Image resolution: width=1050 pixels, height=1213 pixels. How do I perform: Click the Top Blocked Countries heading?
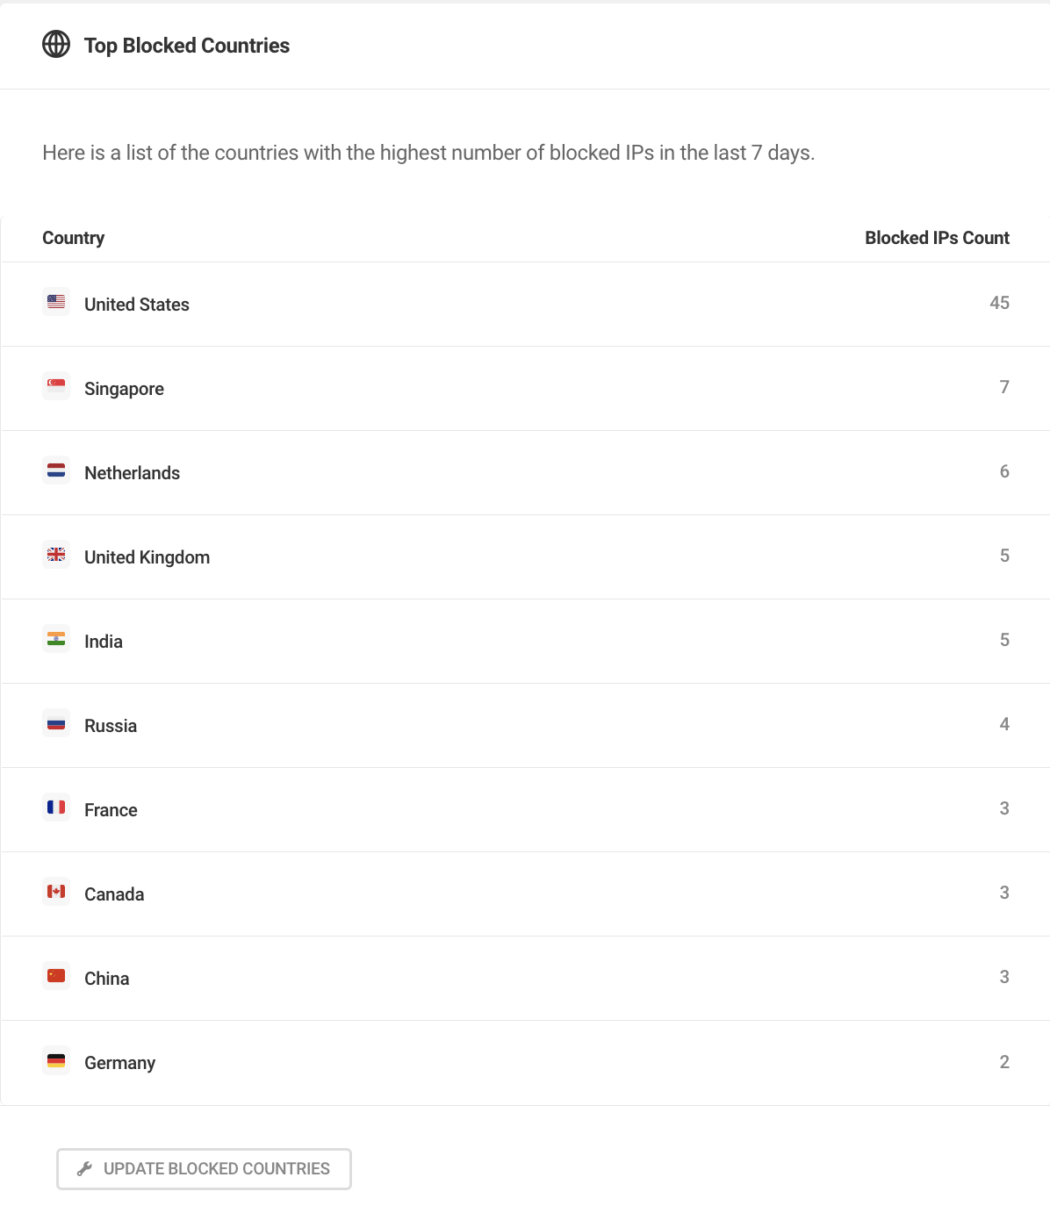(x=187, y=45)
